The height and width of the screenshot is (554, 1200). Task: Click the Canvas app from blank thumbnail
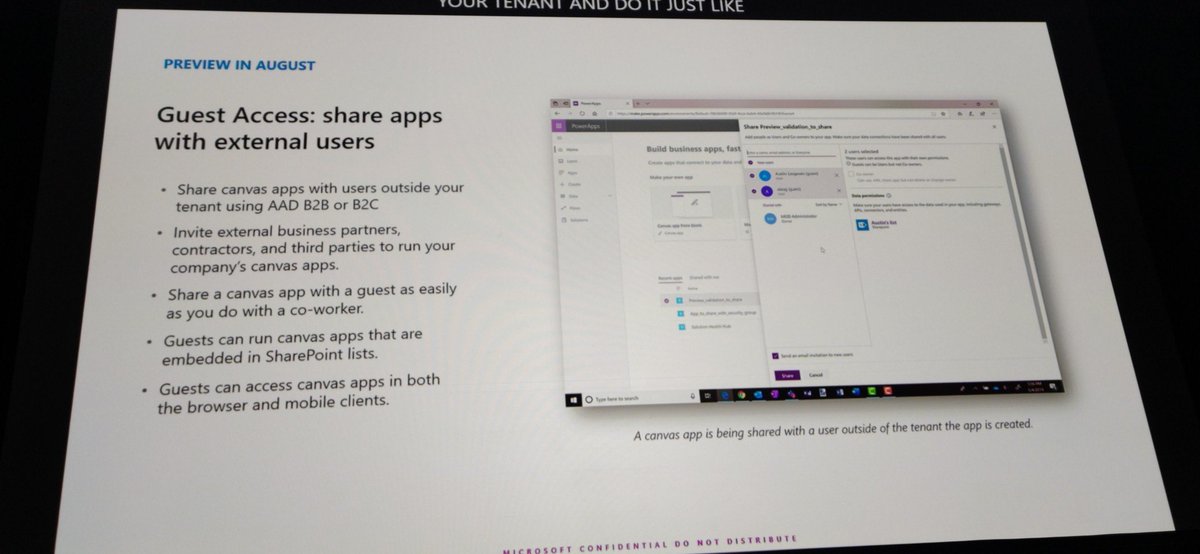pyautogui.click(x=693, y=201)
